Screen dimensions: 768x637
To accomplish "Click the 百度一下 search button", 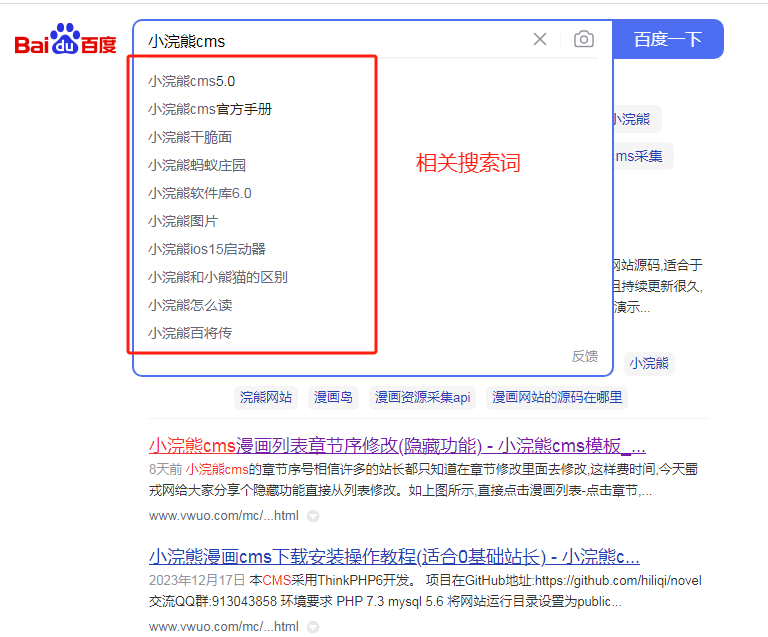I will [668, 39].
